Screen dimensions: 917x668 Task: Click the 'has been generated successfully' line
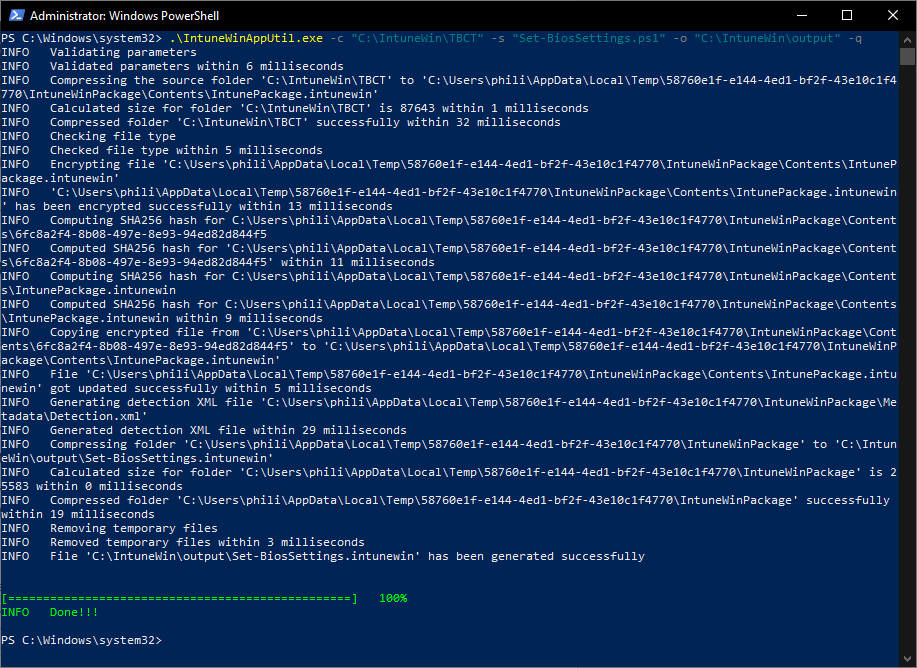323,556
